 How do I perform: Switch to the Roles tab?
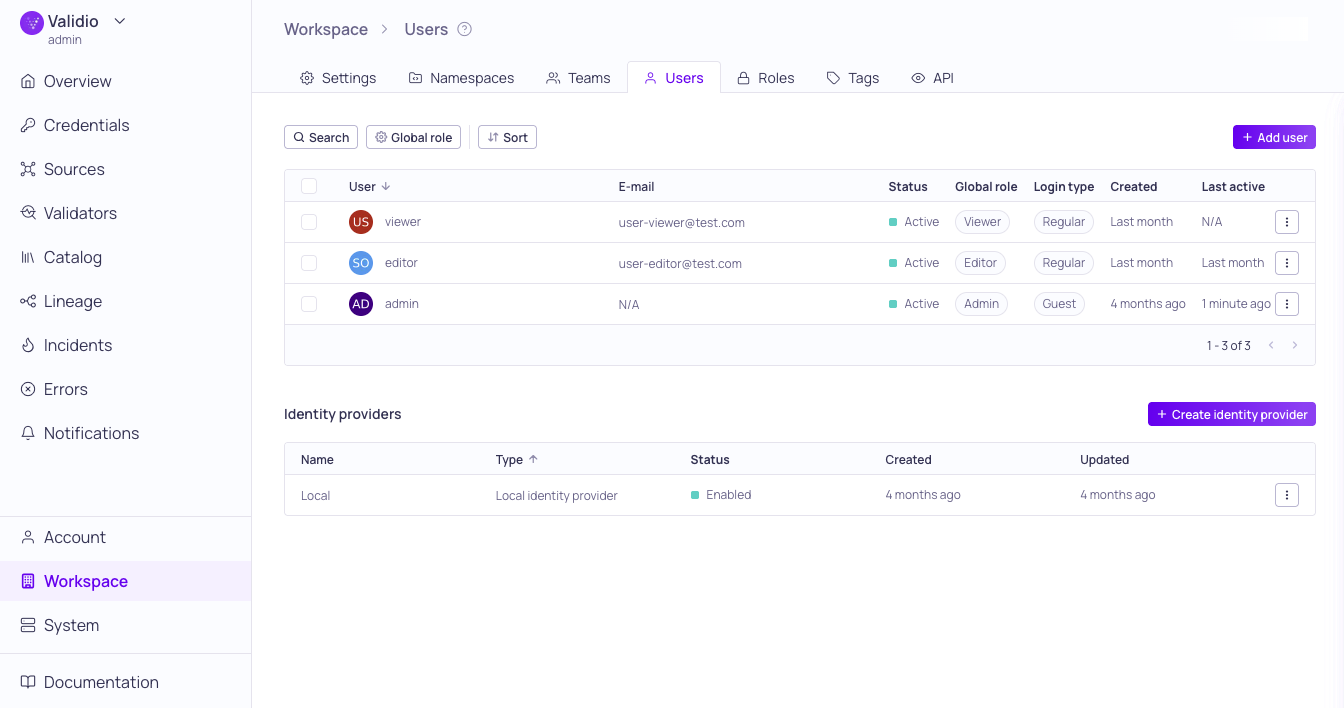pyautogui.click(x=766, y=78)
